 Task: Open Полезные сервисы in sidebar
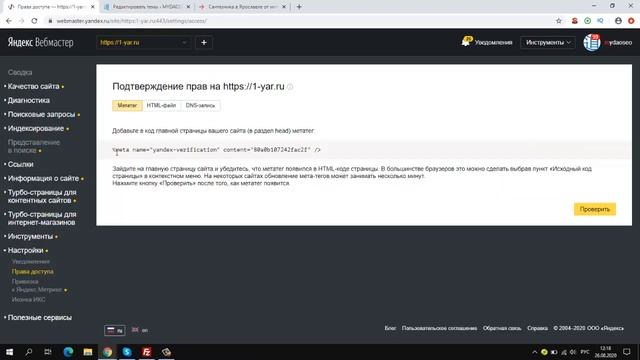tap(40, 318)
